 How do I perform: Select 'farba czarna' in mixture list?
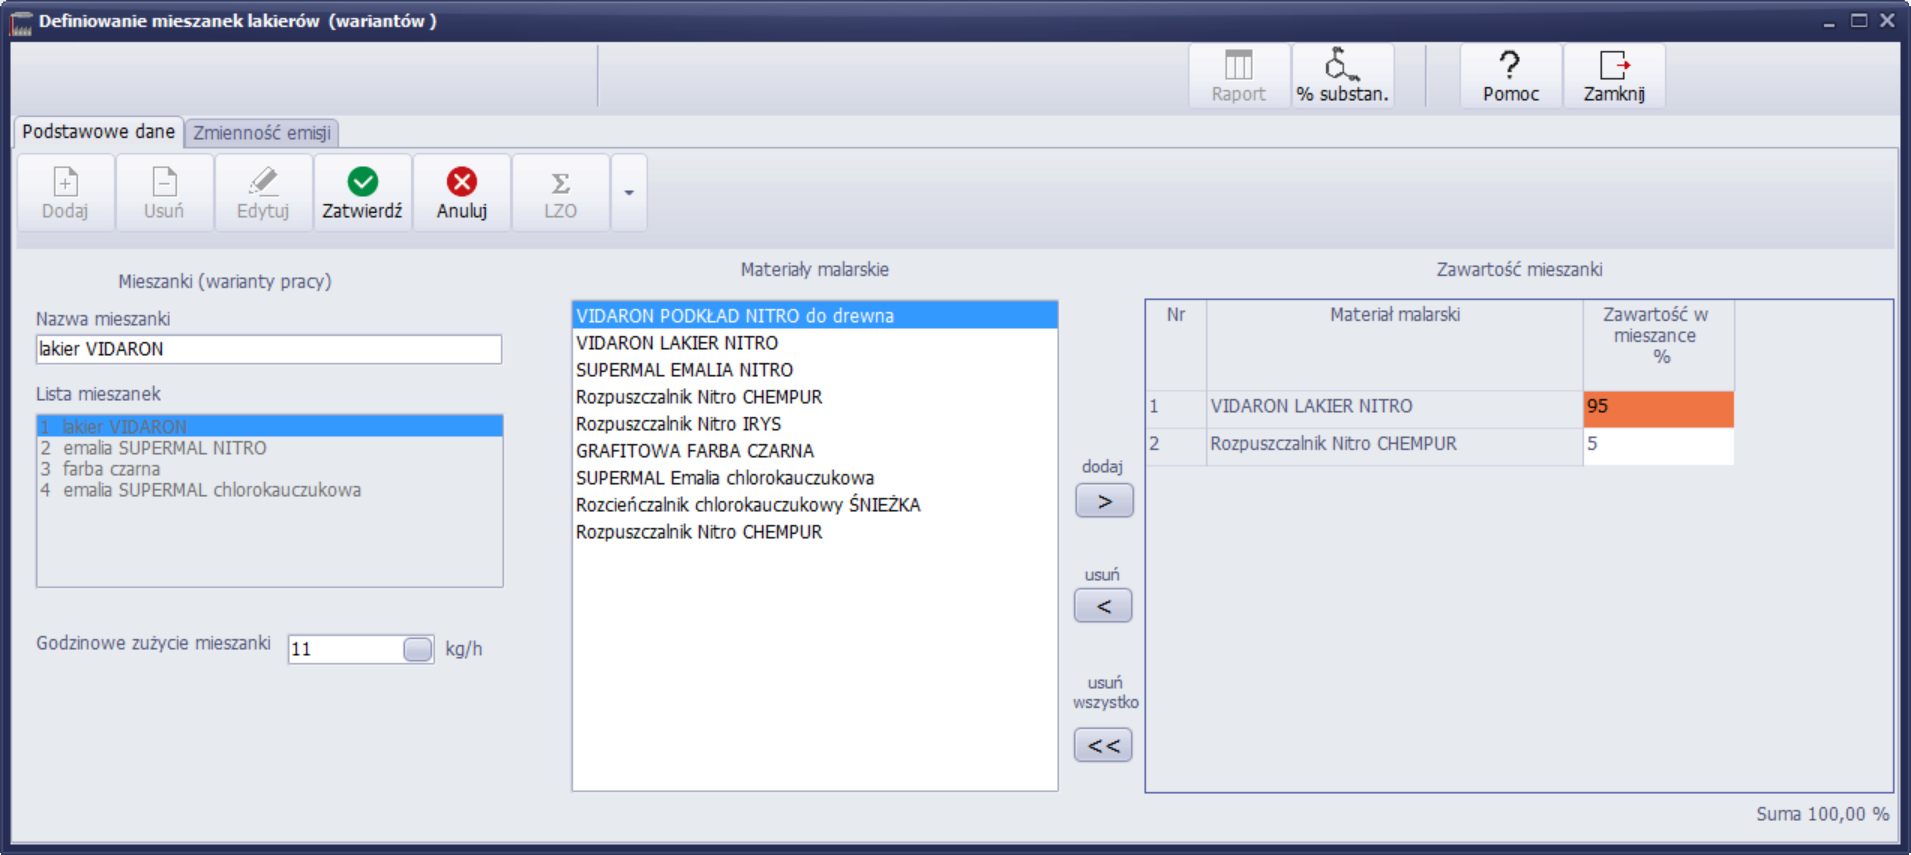269,469
